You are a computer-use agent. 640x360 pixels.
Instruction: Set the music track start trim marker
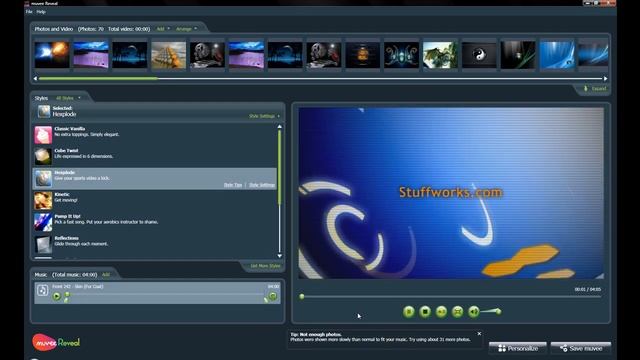(67, 300)
